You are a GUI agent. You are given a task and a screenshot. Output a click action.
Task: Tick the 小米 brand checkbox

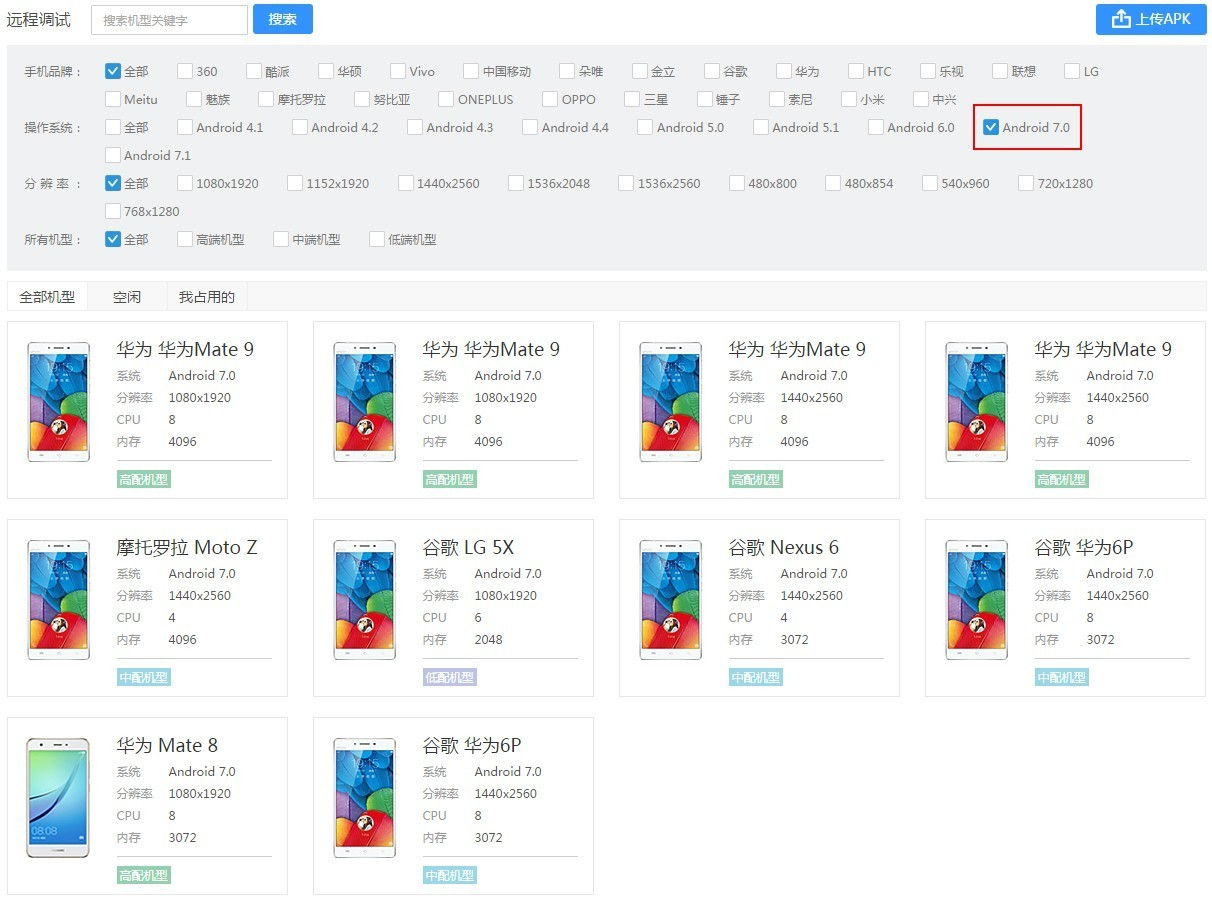click(849, 99)
